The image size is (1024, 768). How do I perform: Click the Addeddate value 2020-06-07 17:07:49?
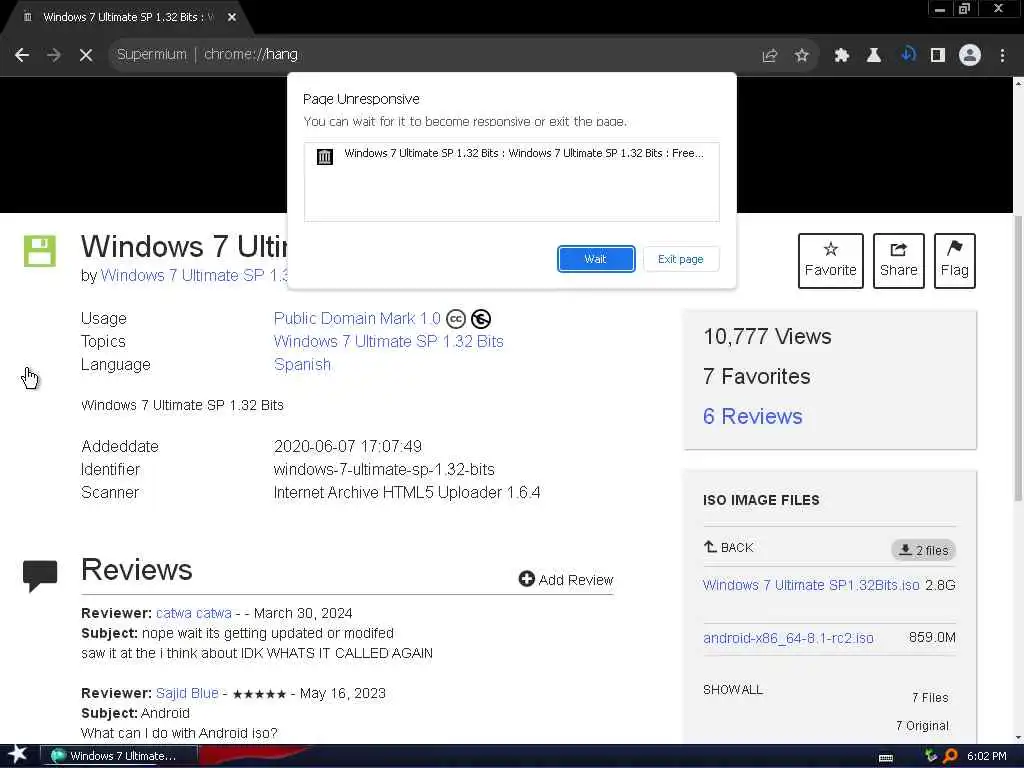click(x=347, y=447)
